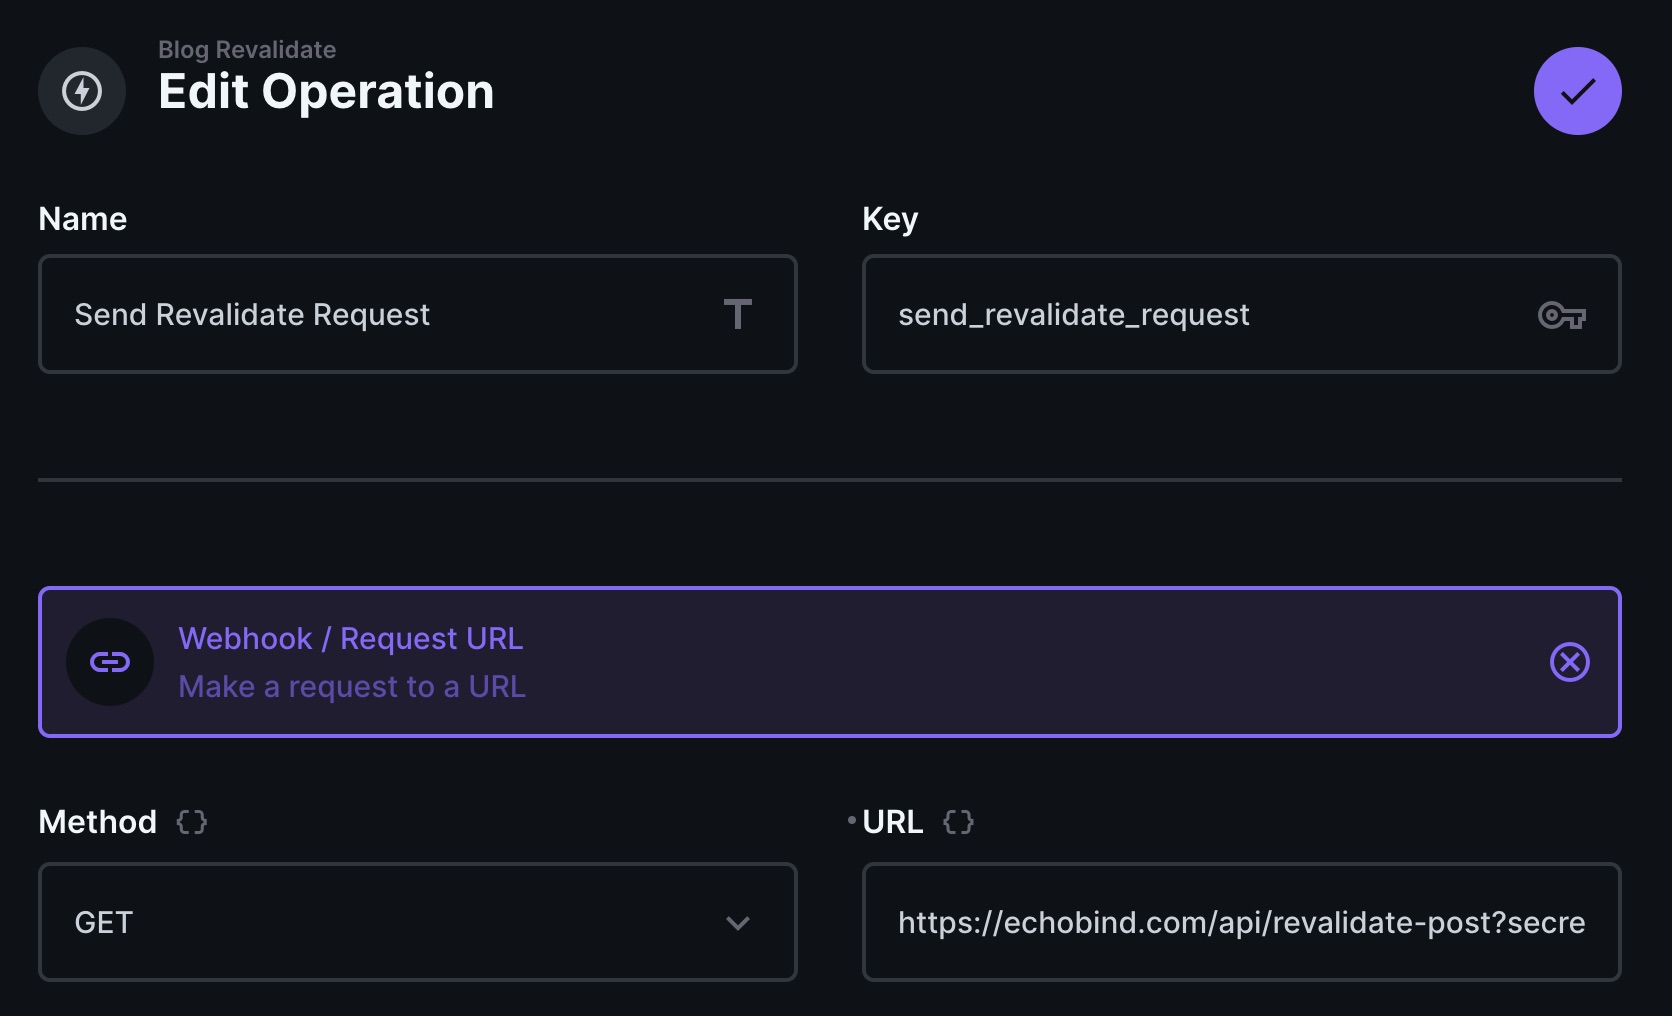Click the Blog Revalidate breadcrumb text

[x=247, y=50]
